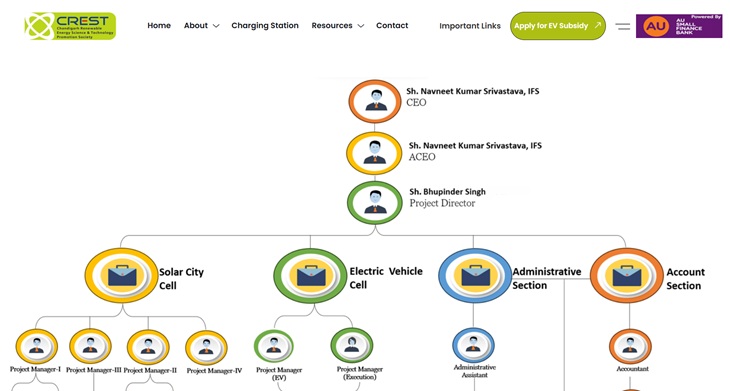Click the arrow on Apply for EV Subsidy
Screen dimensions: 730x391
pyautogui.click(x=597, y=26)
